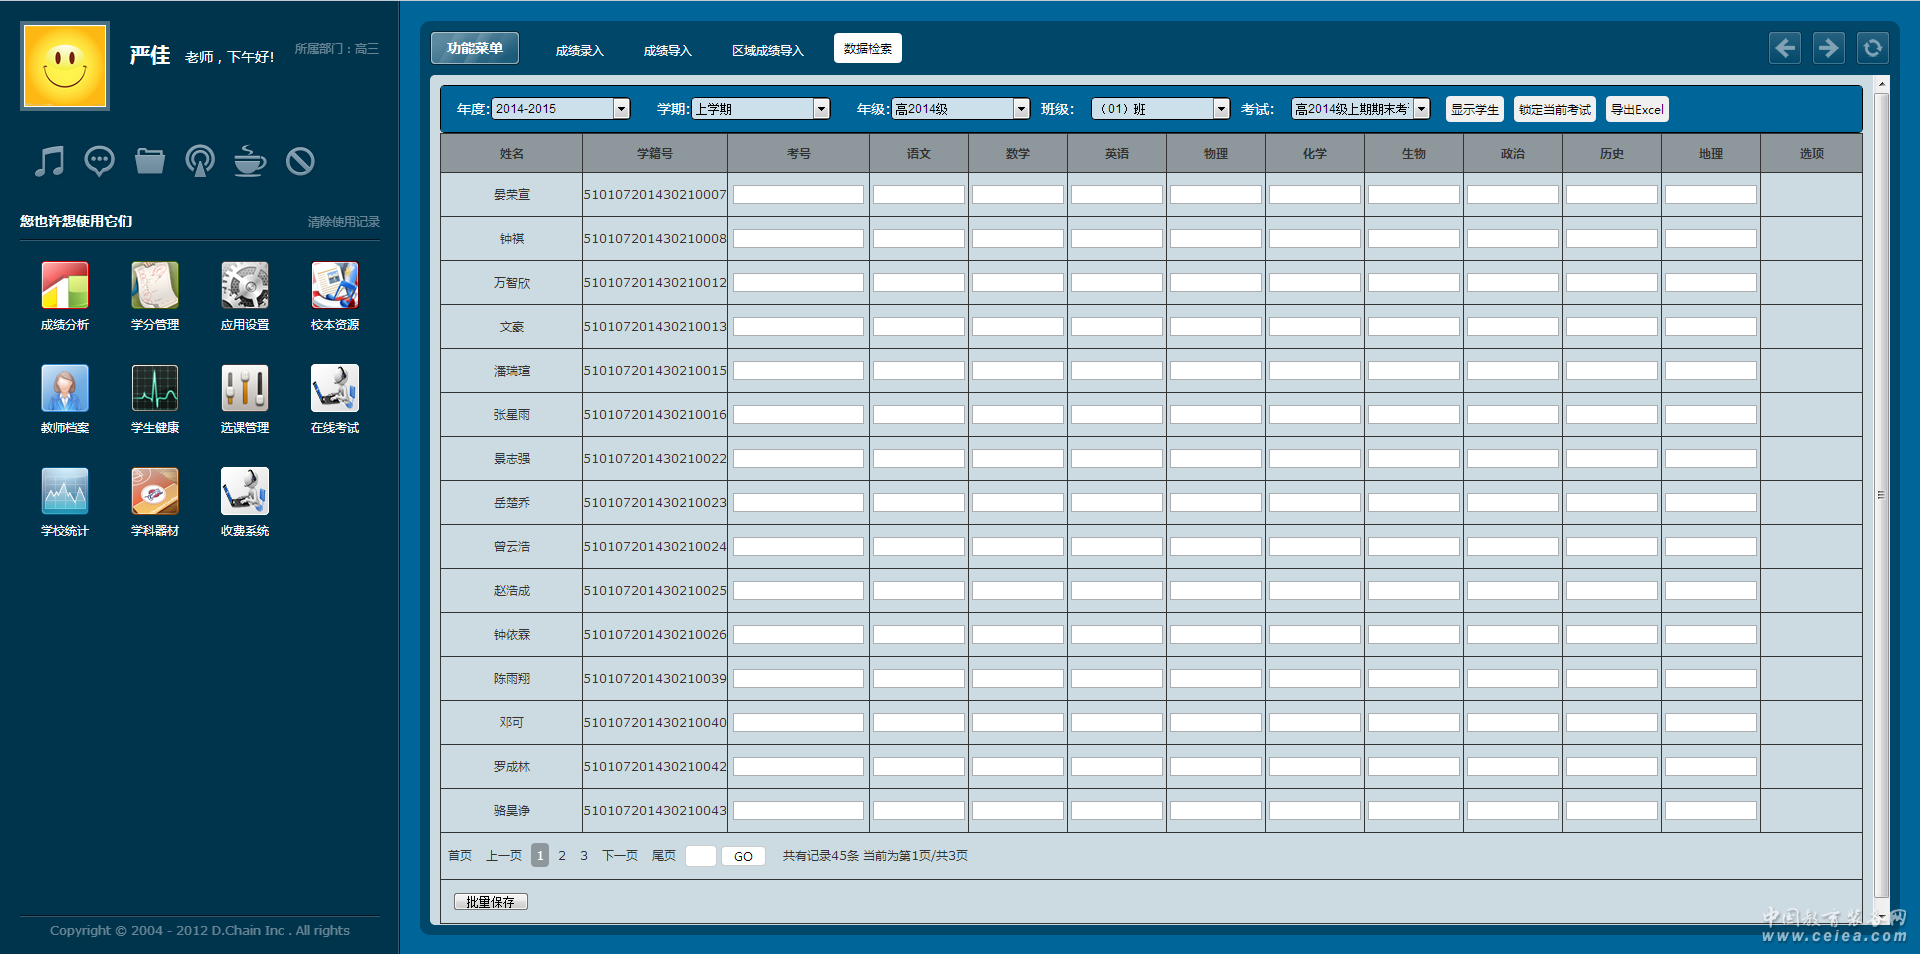Open 校本资源 icon in sidebar
This screenshot has width=1920, height=954.
click(x=335, y=286)
